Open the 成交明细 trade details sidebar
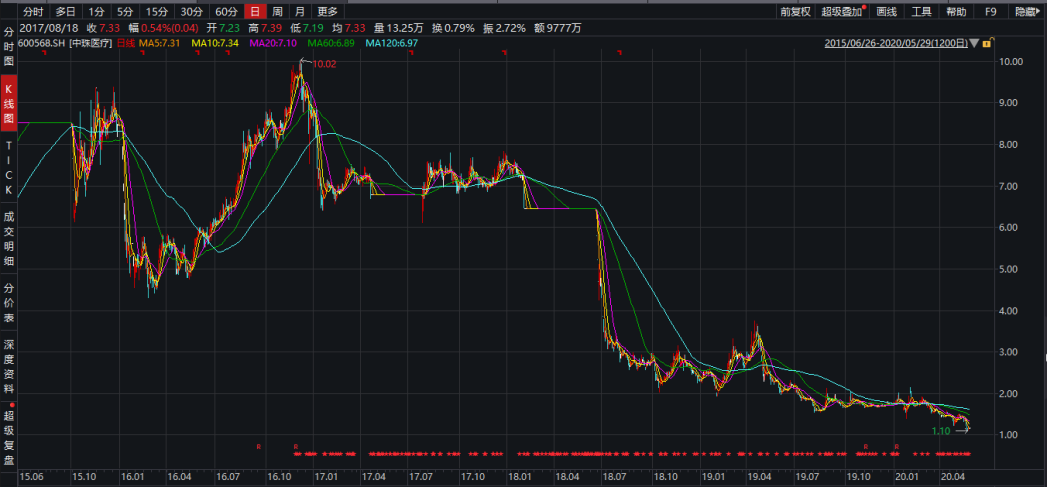The image size is (1048, 488). [9, 238]
